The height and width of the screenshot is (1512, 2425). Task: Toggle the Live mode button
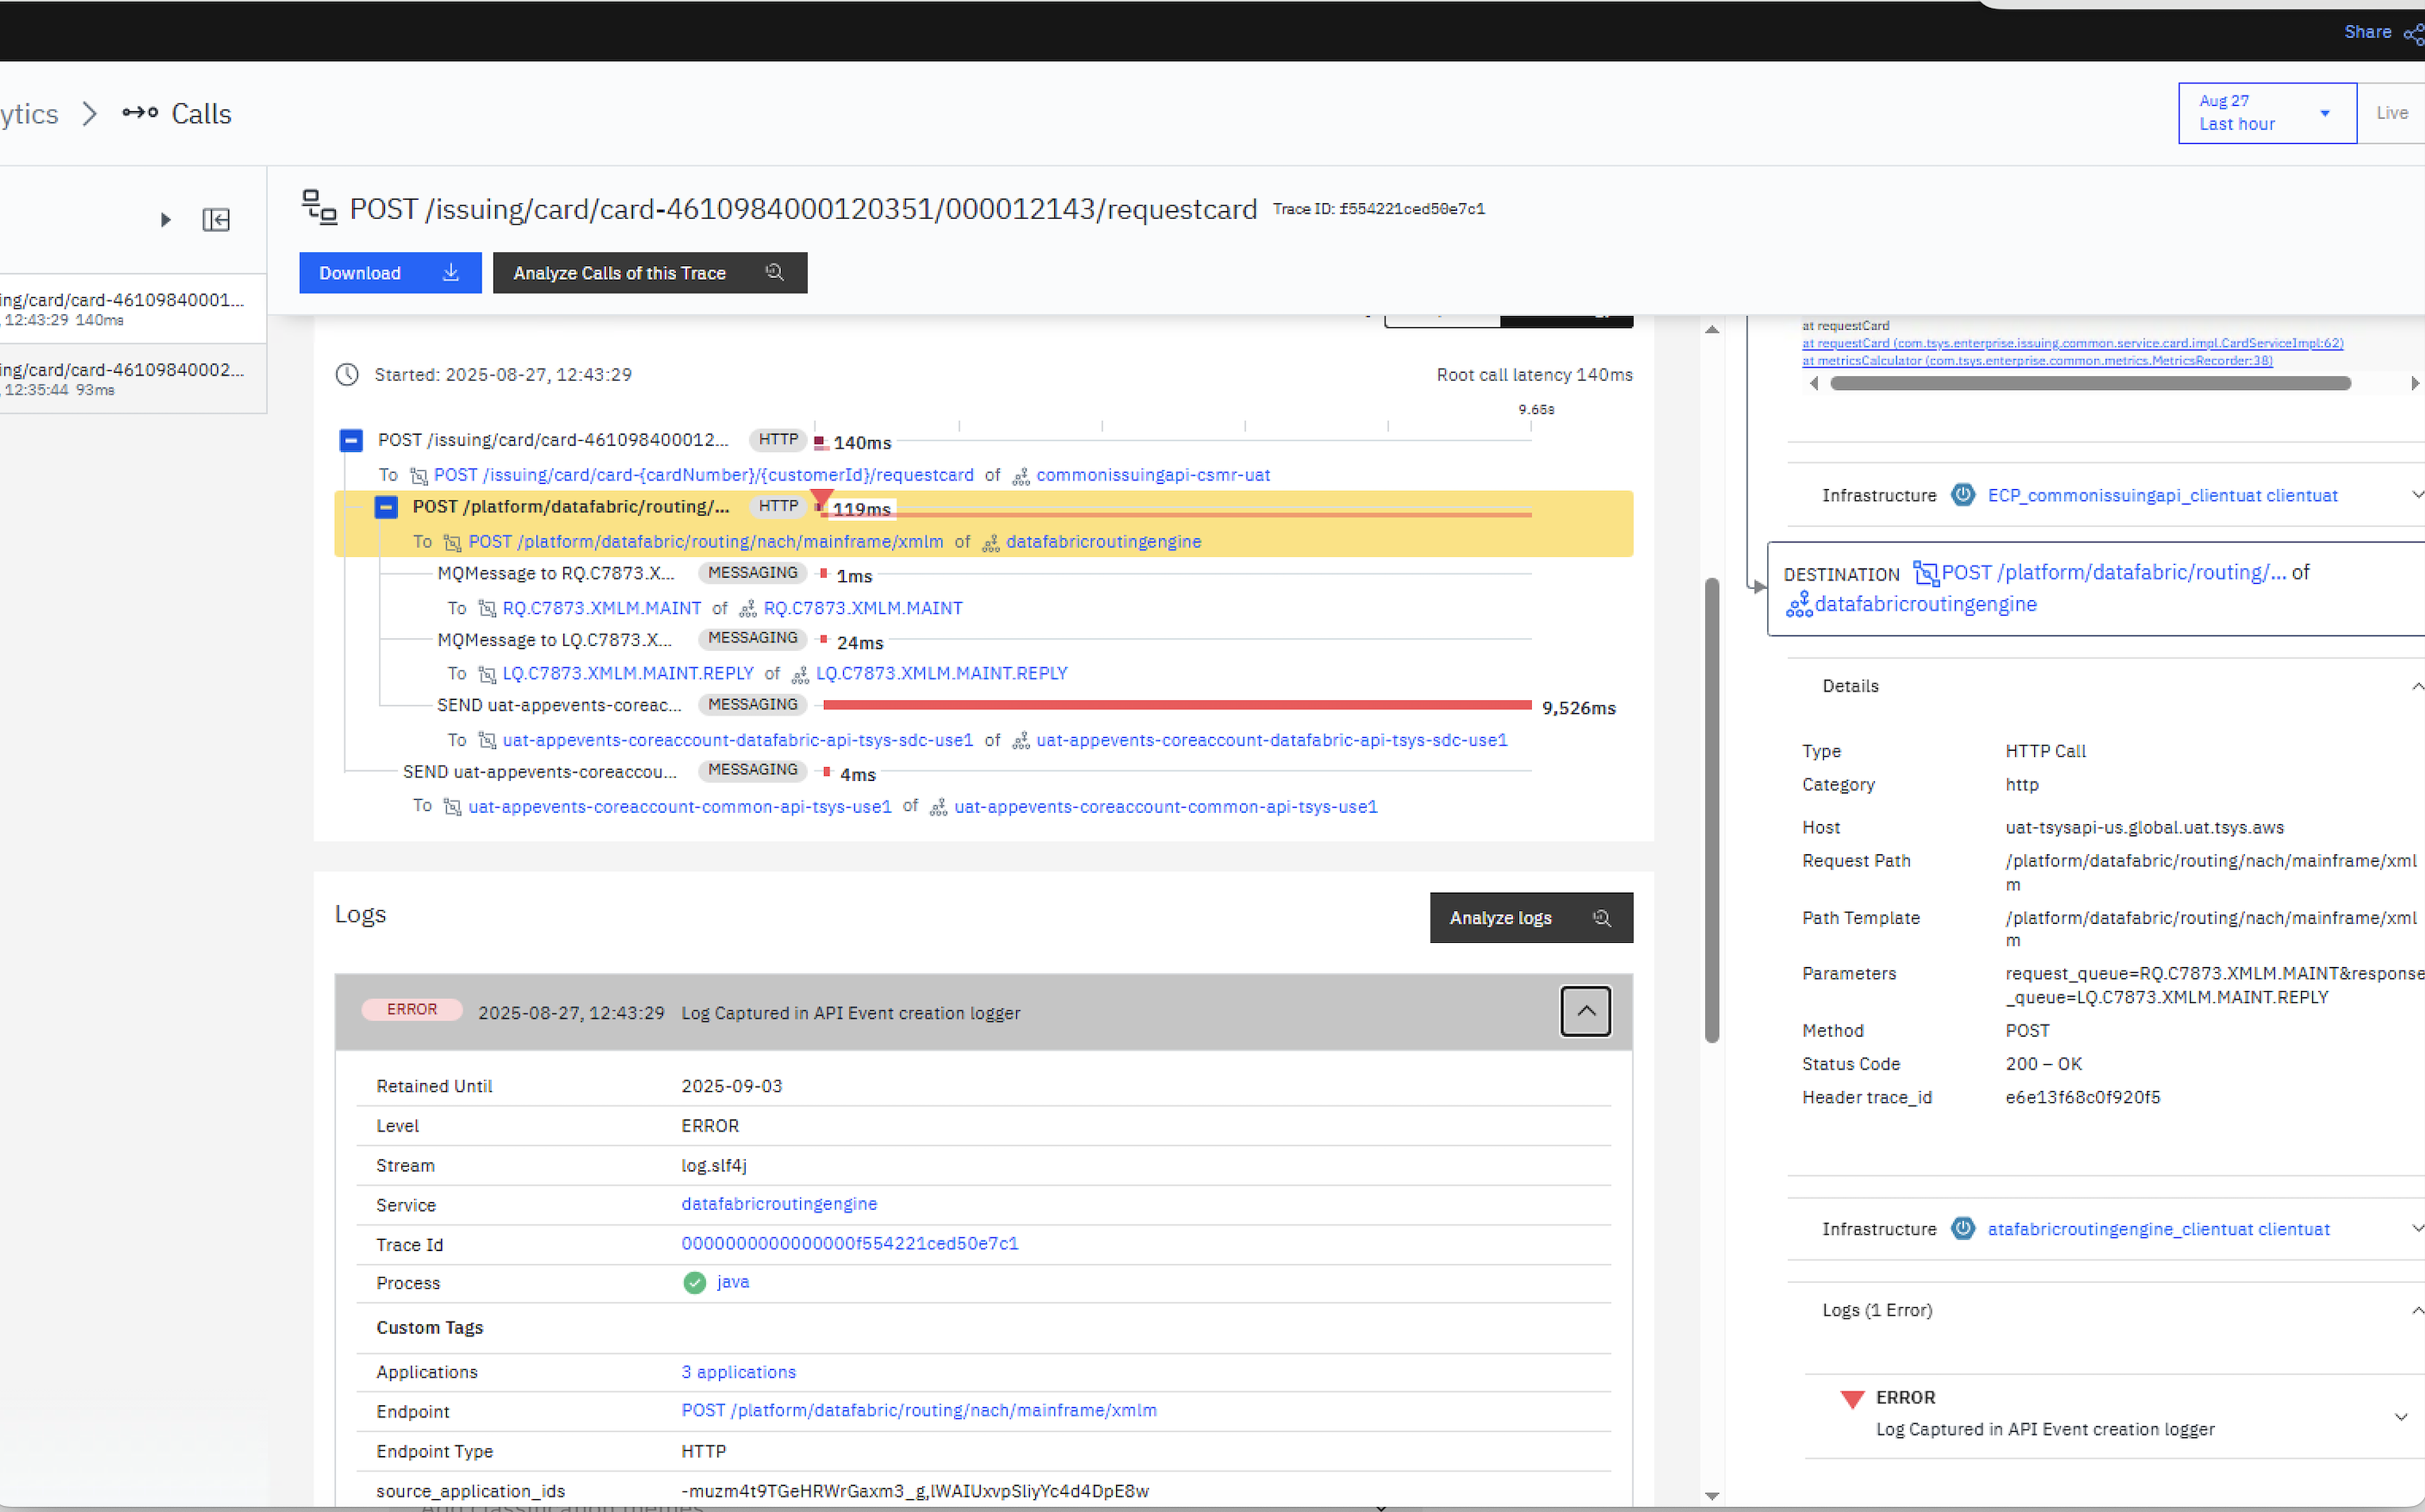pos(2391,113)
